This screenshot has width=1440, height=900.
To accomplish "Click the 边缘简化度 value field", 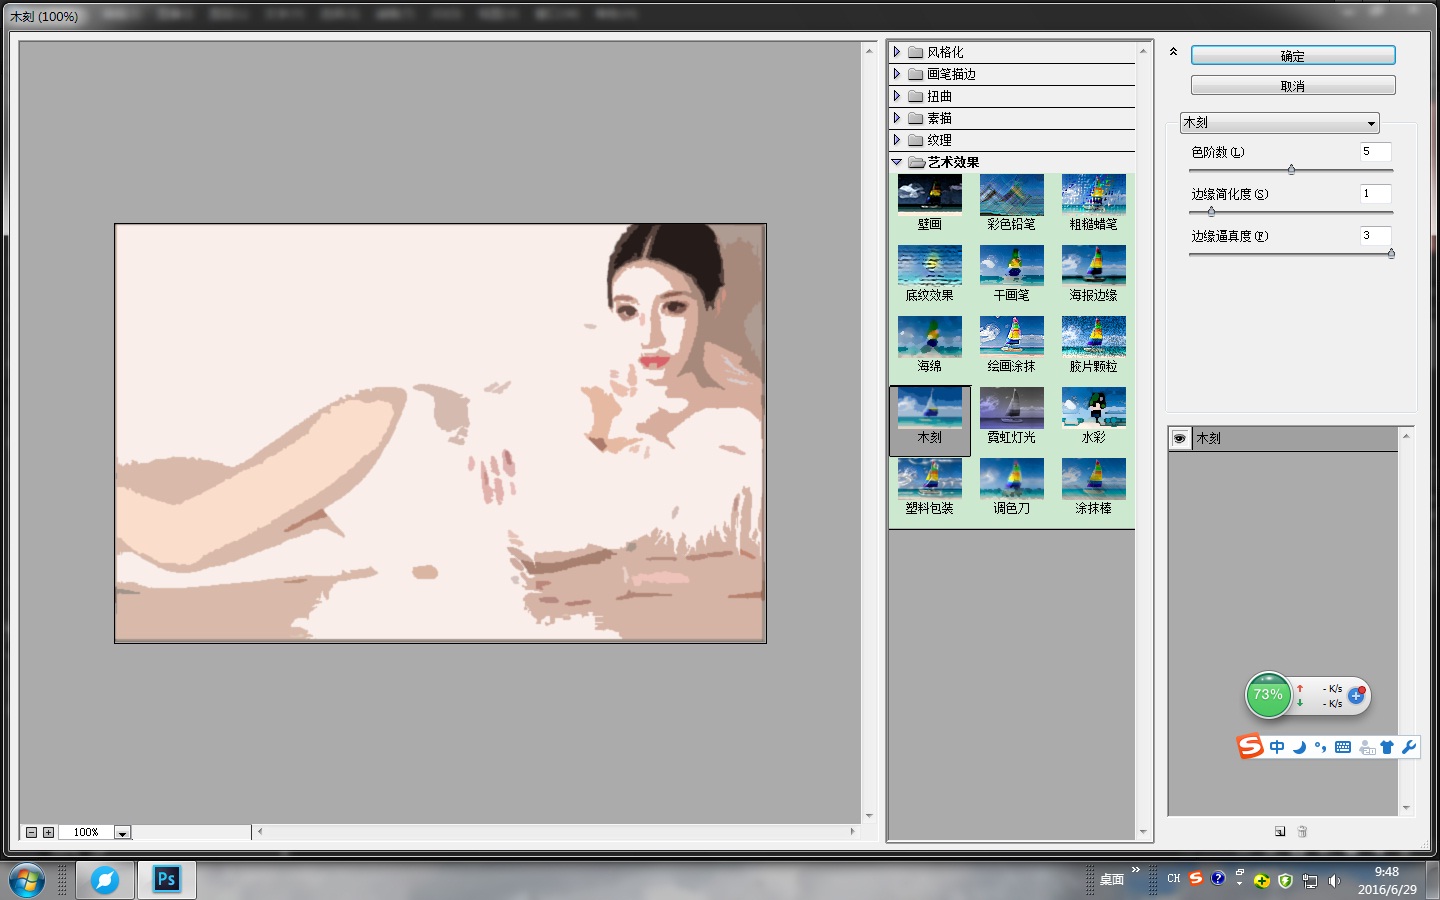I will (1375, 194).
